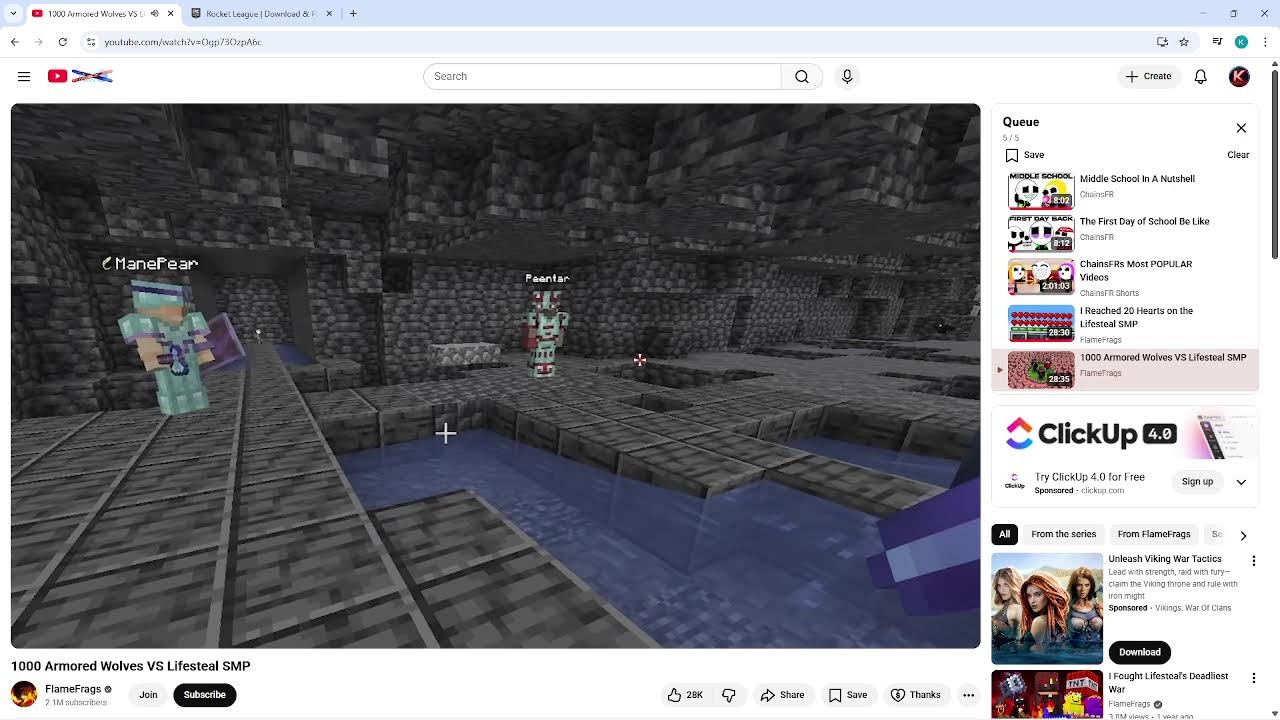Open the FlameFrags channel avatar
This screenshot has width=1280, height=720.
click(24, 694)
